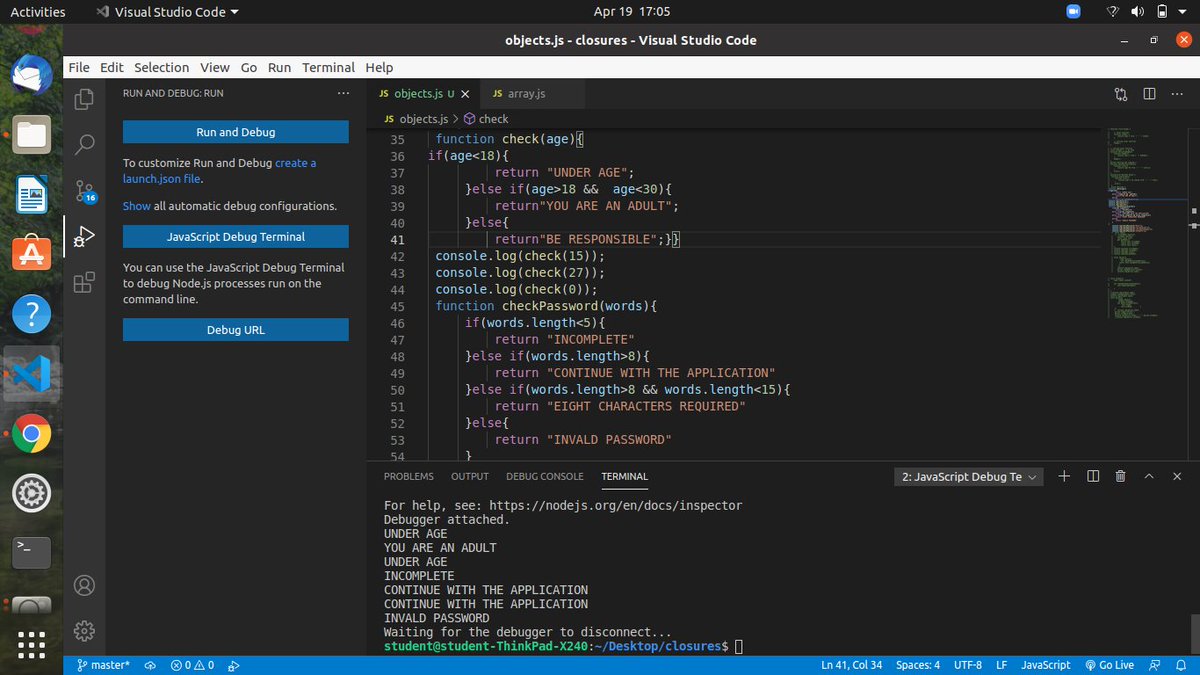This screenshot has height=675, width=1200.
Task: Open Help question mark icon in dock
Action: (31, 313)
